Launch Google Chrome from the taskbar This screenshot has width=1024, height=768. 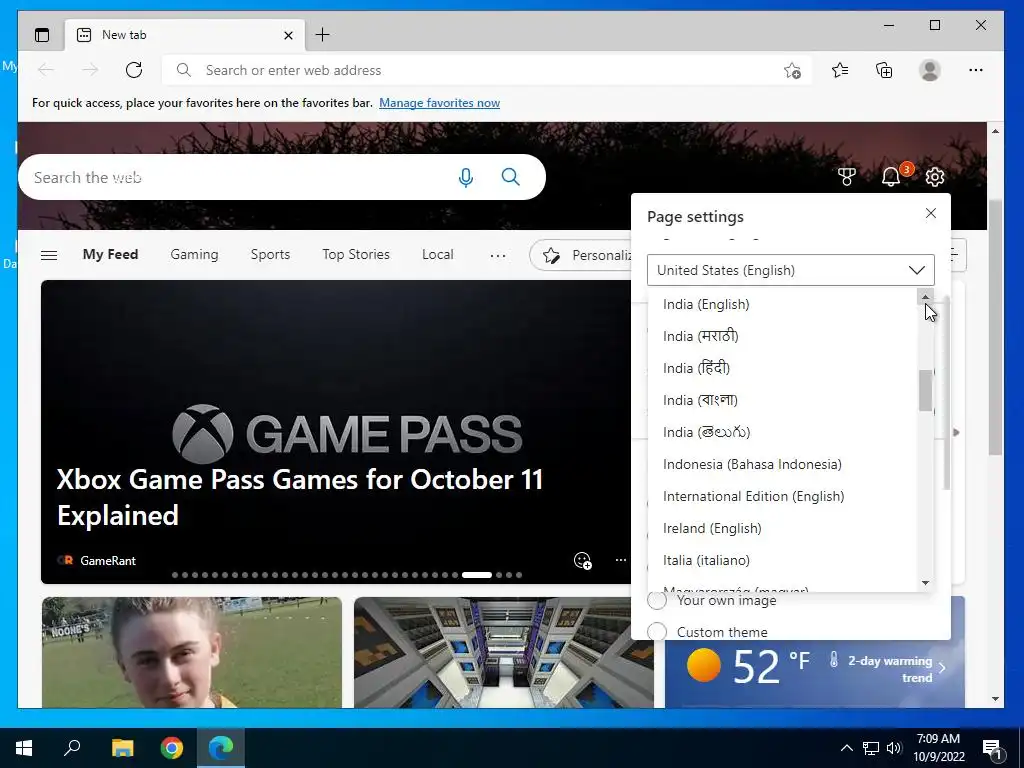coord(172,748)
